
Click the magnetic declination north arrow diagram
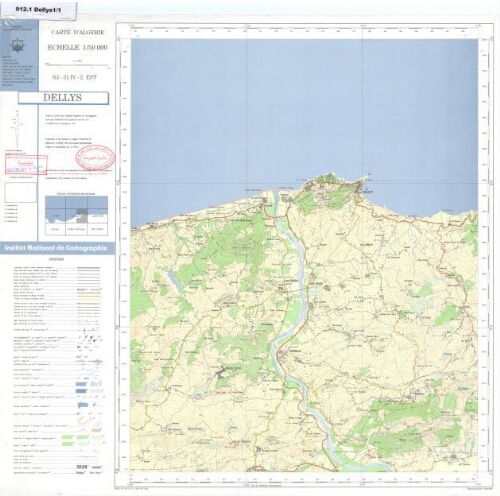[17, 129]
